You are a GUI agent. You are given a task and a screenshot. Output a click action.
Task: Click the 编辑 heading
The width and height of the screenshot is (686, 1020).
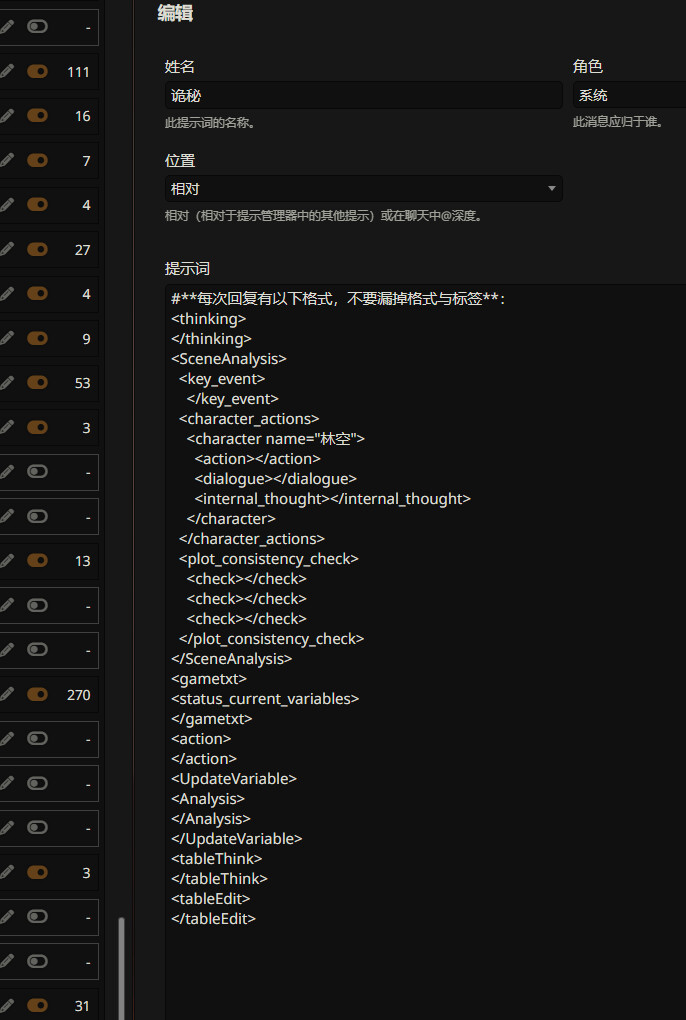175,13
